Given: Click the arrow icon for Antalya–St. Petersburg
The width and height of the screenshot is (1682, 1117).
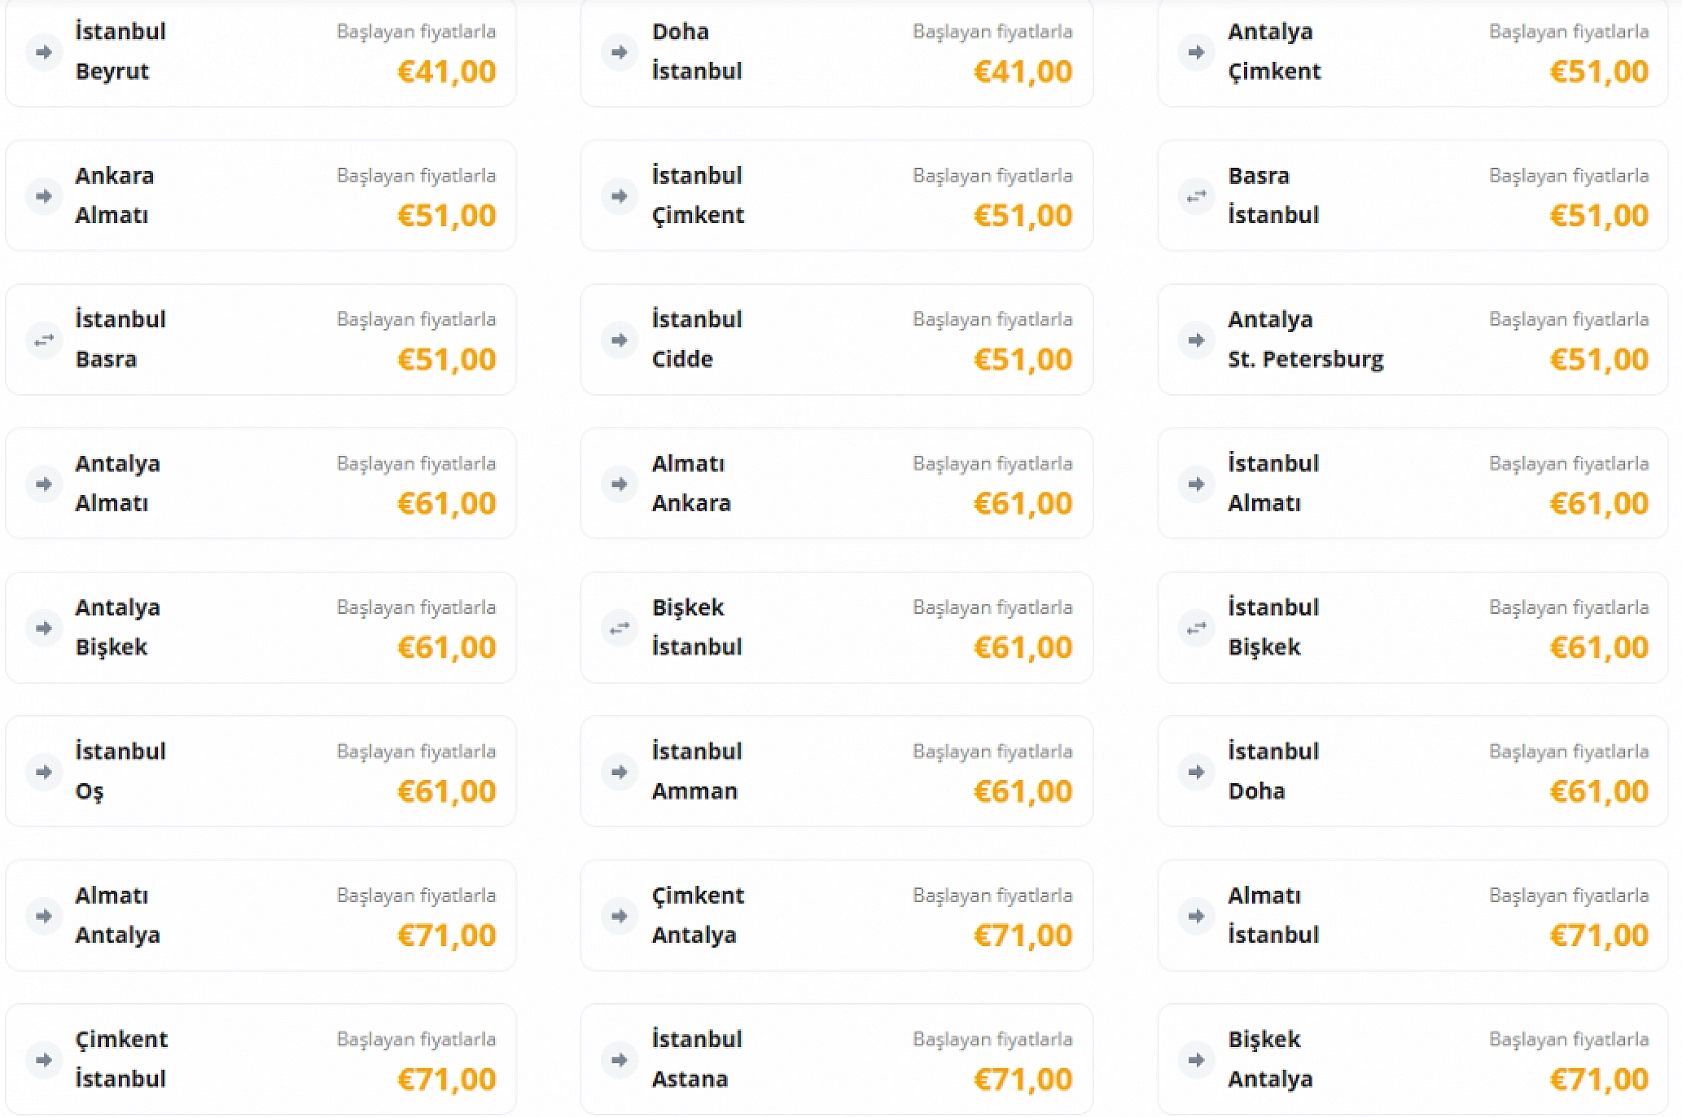Looking at the screenshot, I should 1196,340.
